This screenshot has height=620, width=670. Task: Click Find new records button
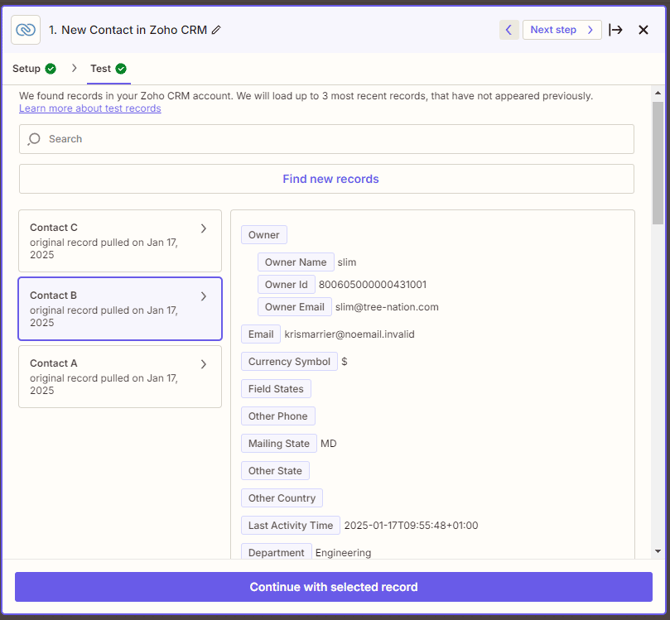(326, 179)
